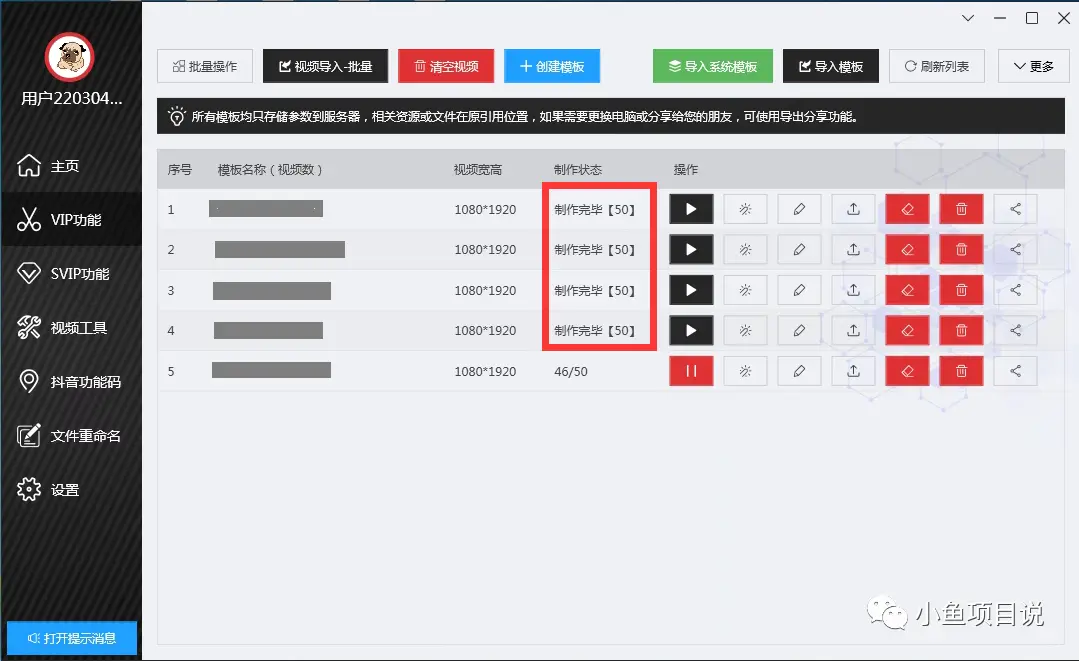Click the 46/50 progress status text
1079x661 pixels.
click(x=570, y=371)
